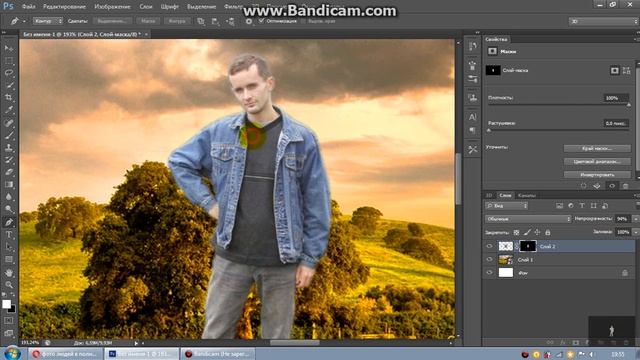This screenshot has height=360, width=640.
Task: Open layer filter Вид dropdown
Action: [507, 206]
